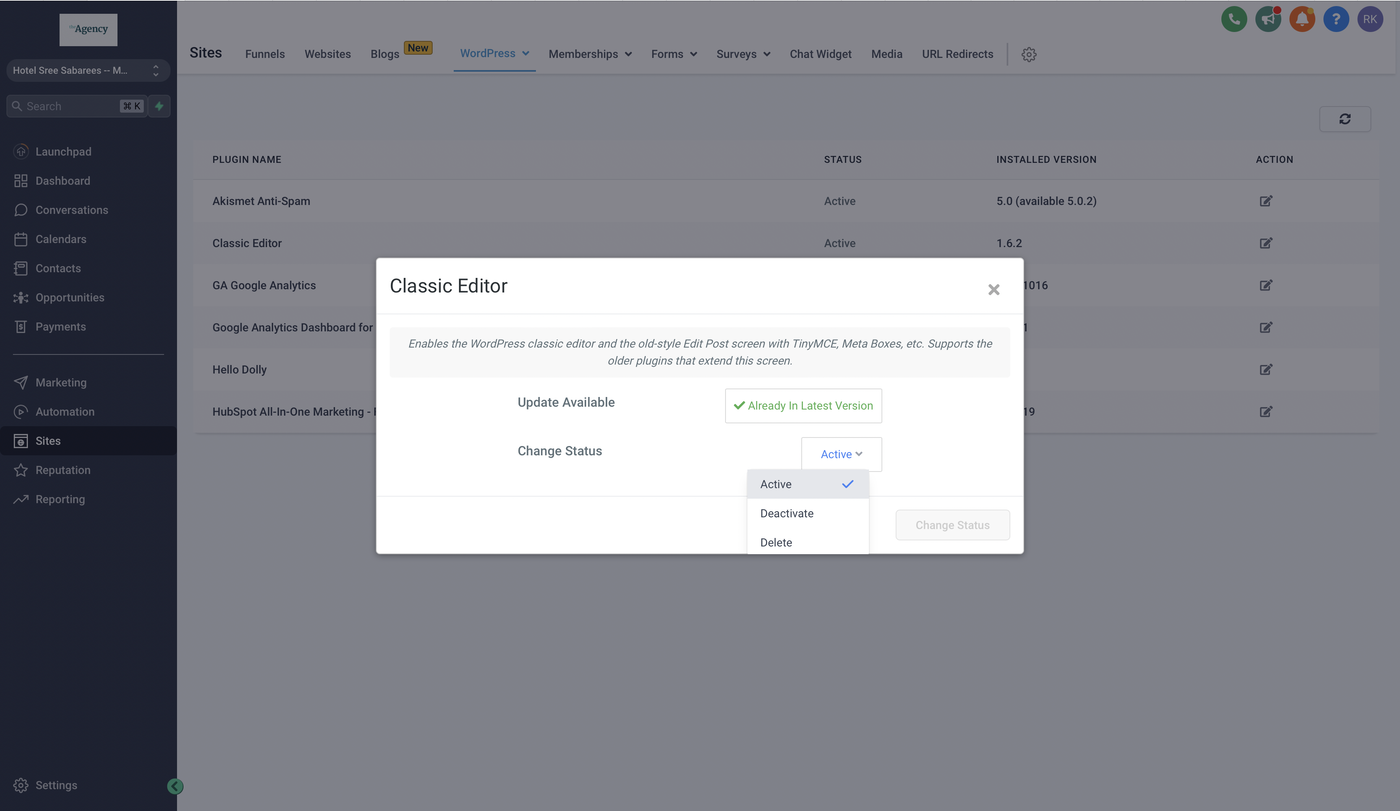The height and width of the screenshot is (811, 1400).
Task: Expand the Memberships dropdown
Action: [590, 54]
